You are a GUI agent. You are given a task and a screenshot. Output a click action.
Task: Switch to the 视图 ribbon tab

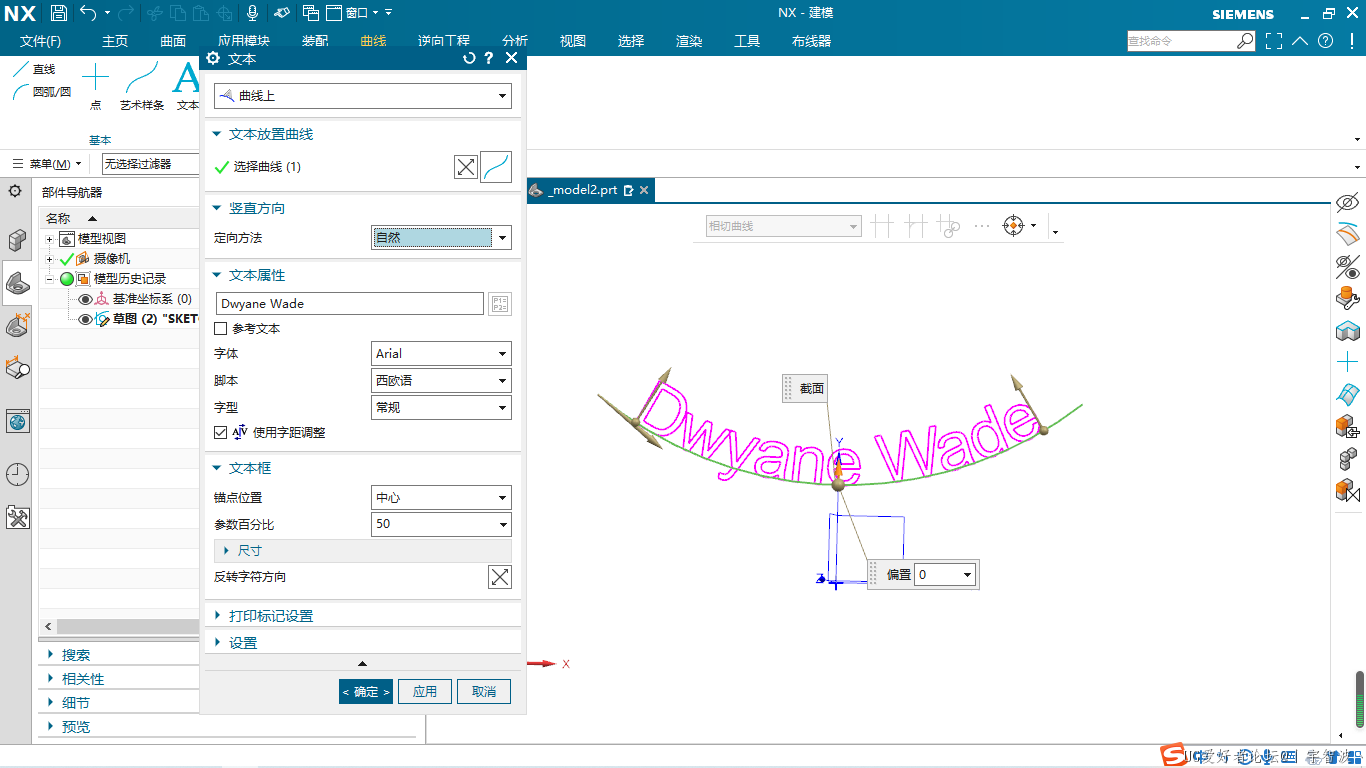point(573,41)
